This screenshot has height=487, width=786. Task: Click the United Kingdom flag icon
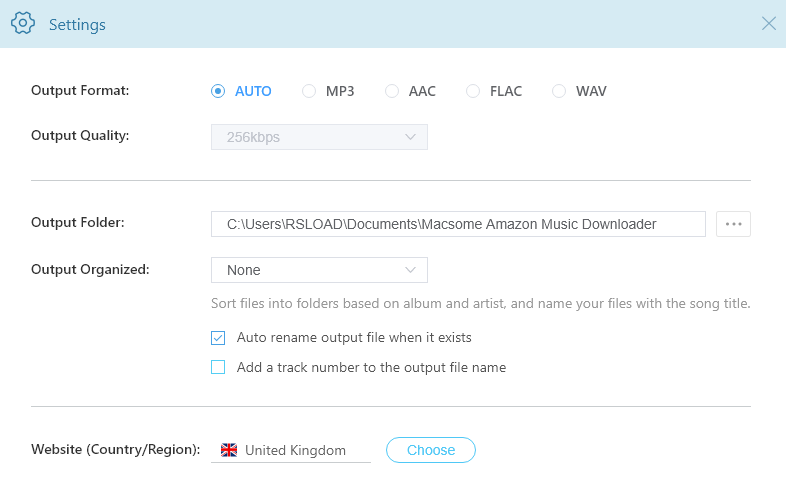[x=229, y=450]
